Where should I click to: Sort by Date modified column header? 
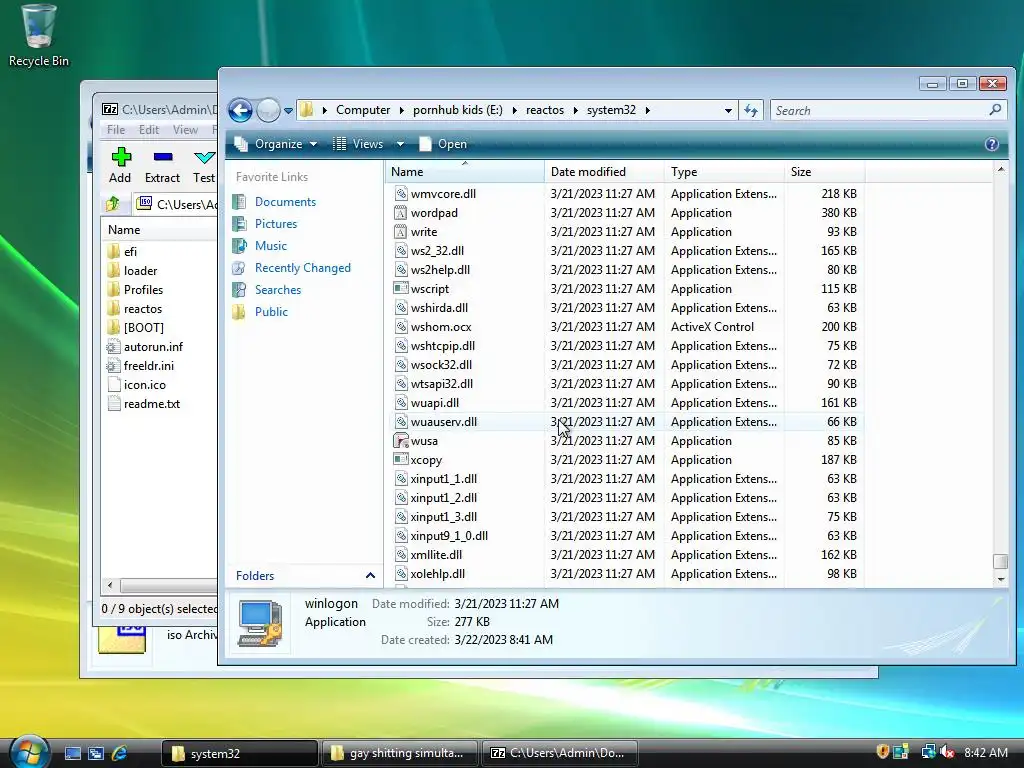point(604,172)
